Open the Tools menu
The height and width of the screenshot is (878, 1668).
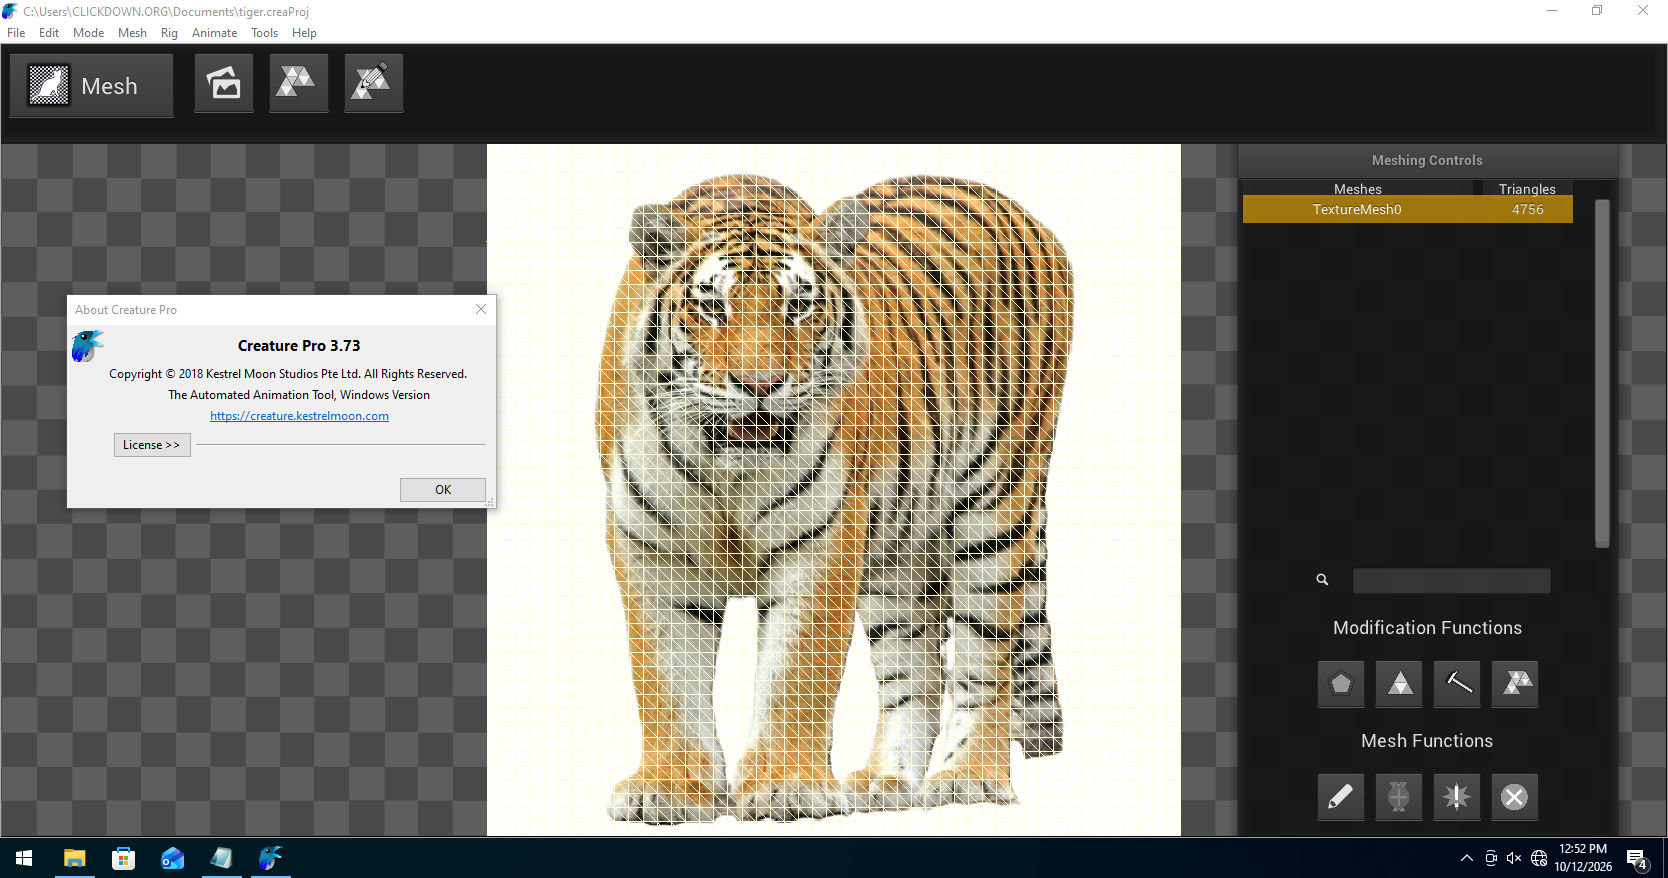click(264, 33)
